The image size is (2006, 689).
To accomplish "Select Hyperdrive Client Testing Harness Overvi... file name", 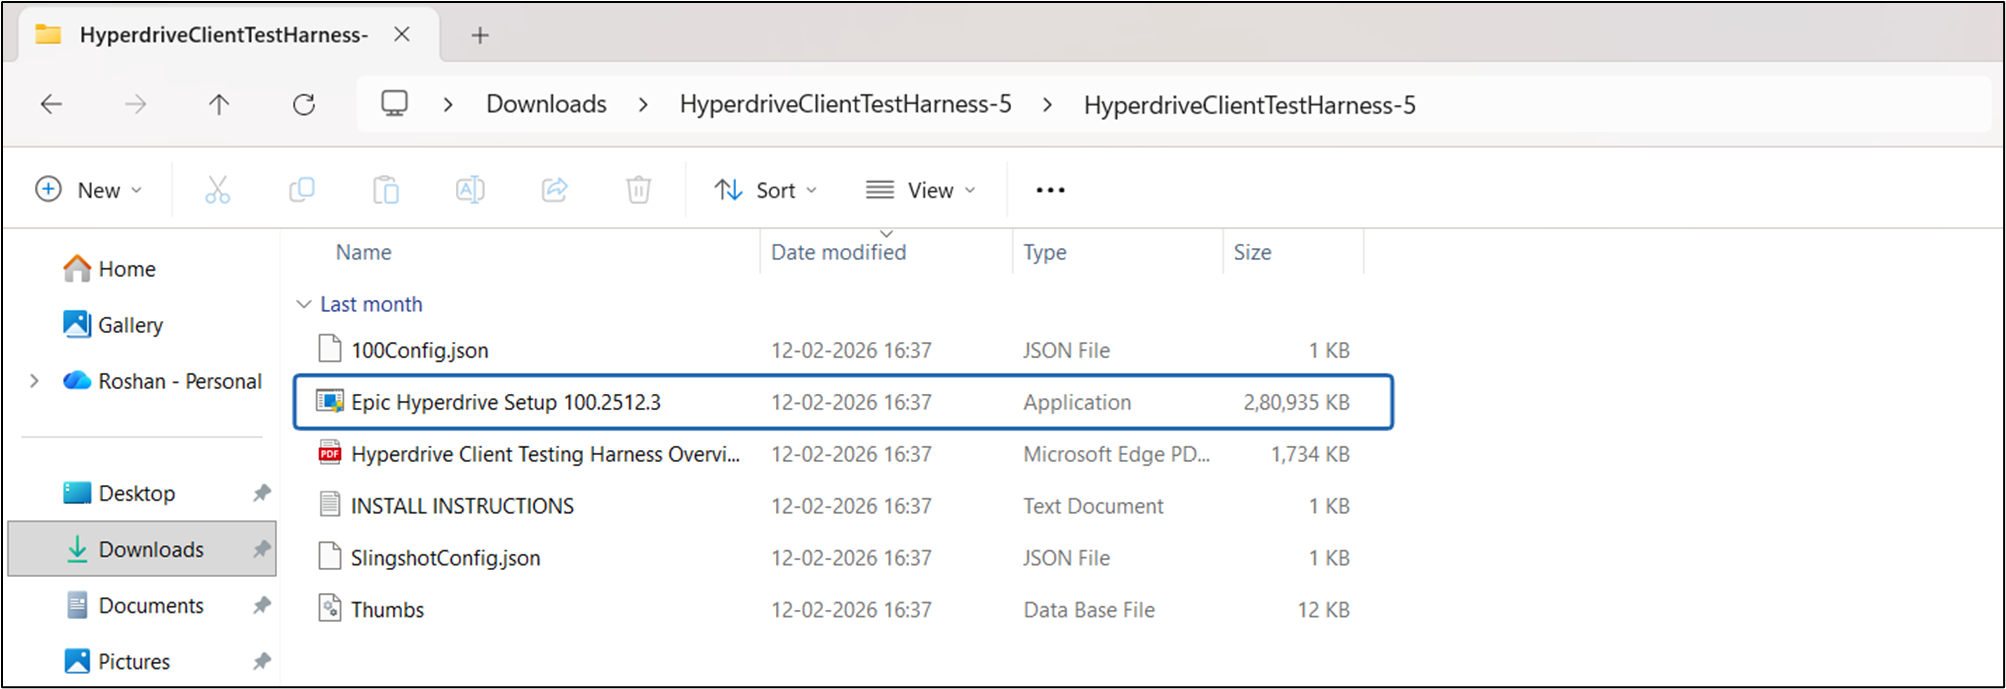I will (545, 454).
